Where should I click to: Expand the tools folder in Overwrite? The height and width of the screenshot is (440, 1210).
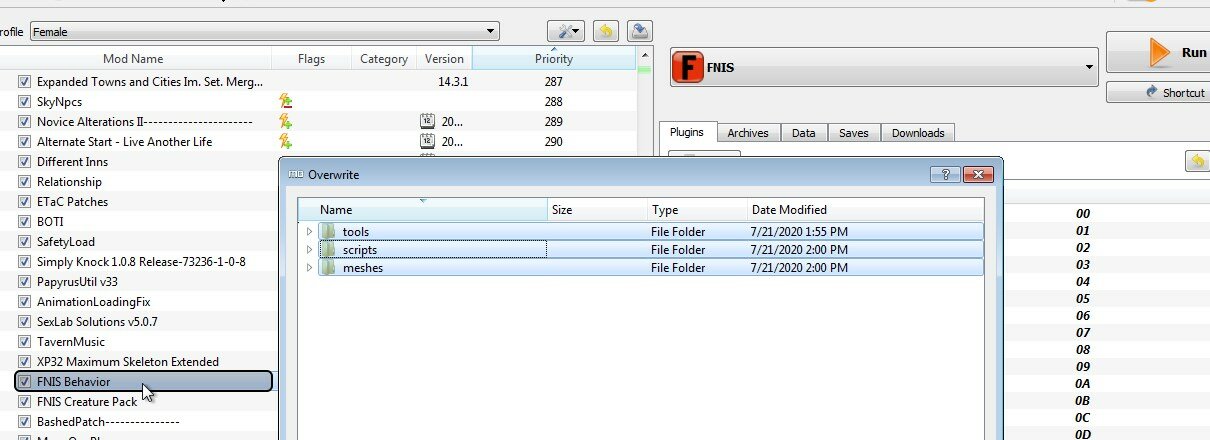point(310,232)
